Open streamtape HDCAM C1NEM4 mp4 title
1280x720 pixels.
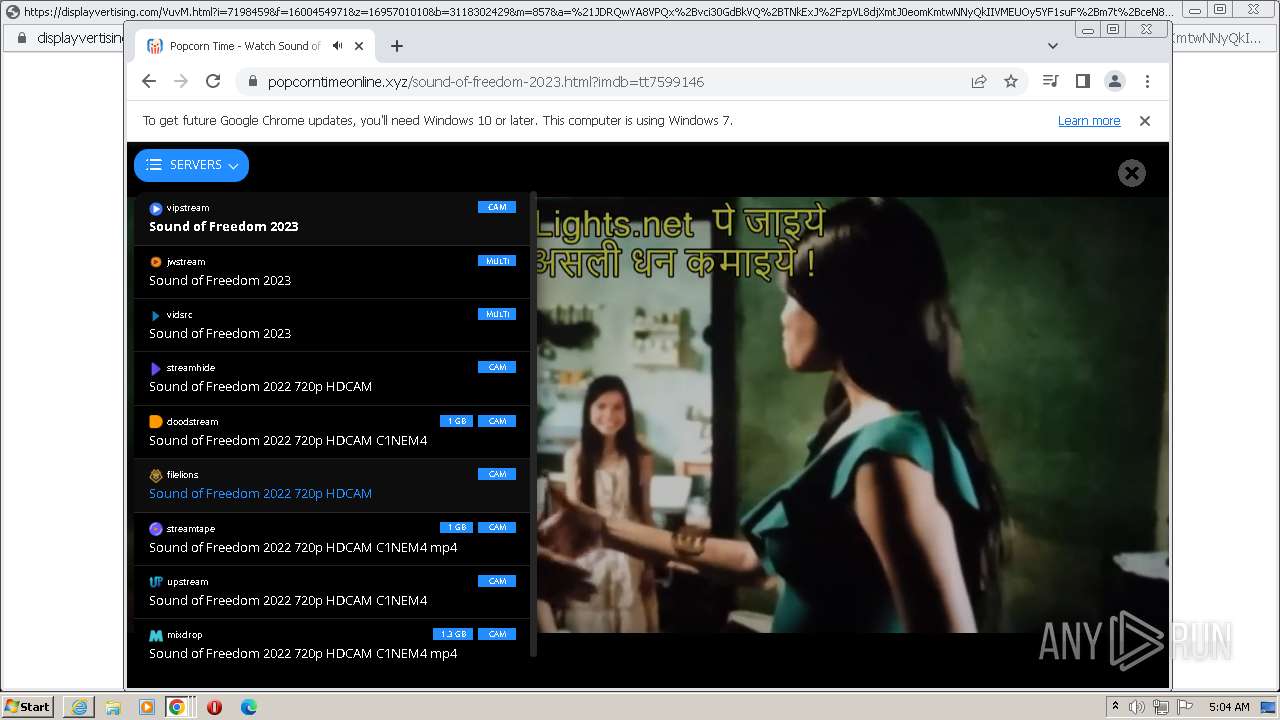coord(303,547)
